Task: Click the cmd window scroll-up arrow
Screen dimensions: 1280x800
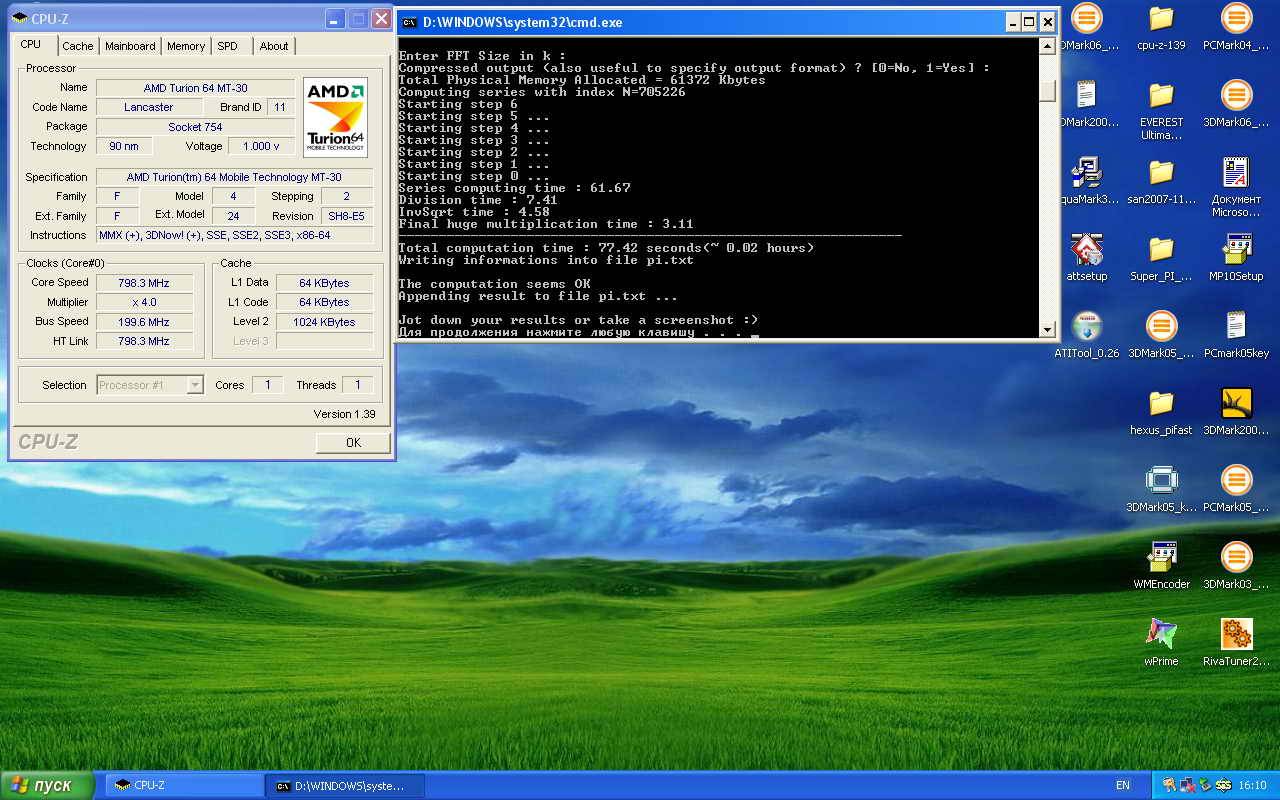Action: click(1047, 46)
